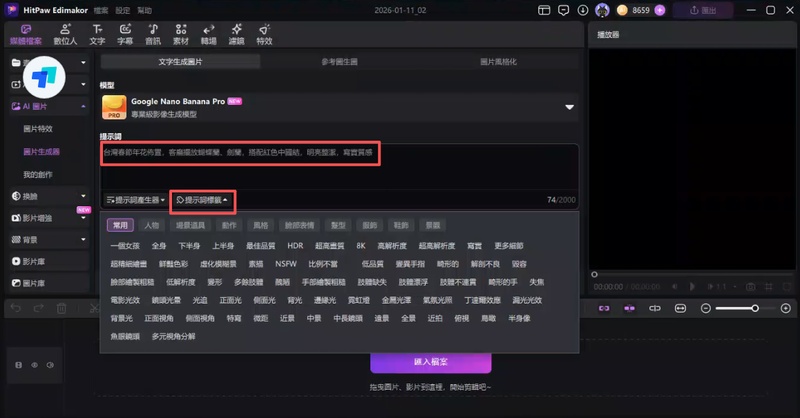Collapse the AI 圖片 sidebar section
800x418 pixels.
pyautogui.click(x=83, y=106)
